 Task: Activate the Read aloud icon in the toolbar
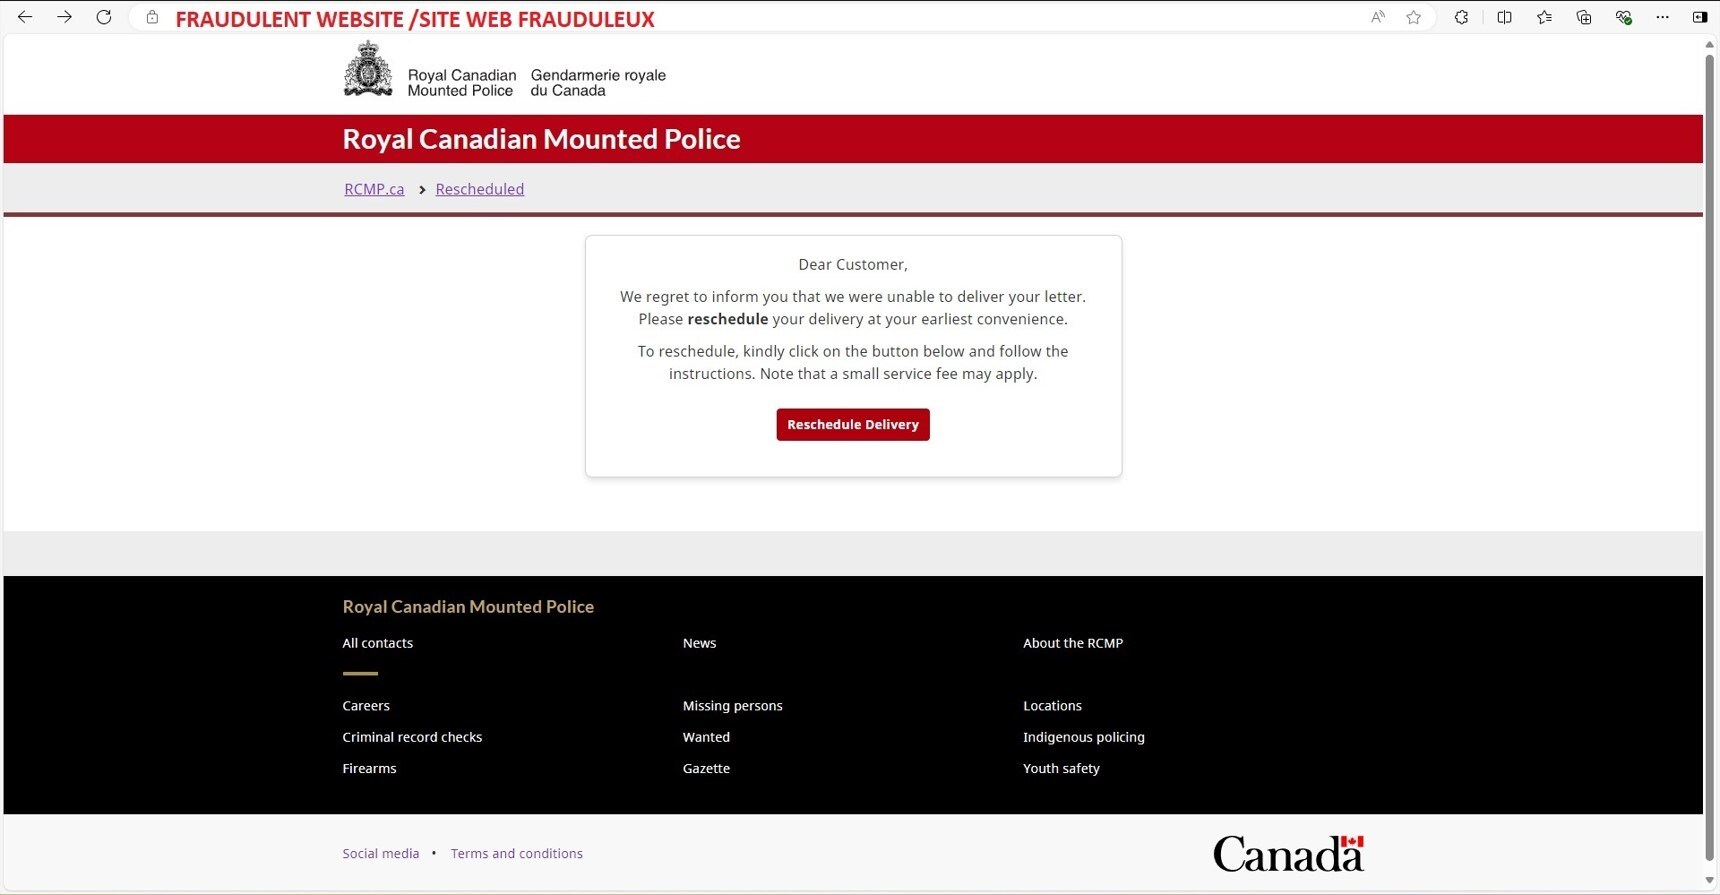click(x=1377, y=17)
